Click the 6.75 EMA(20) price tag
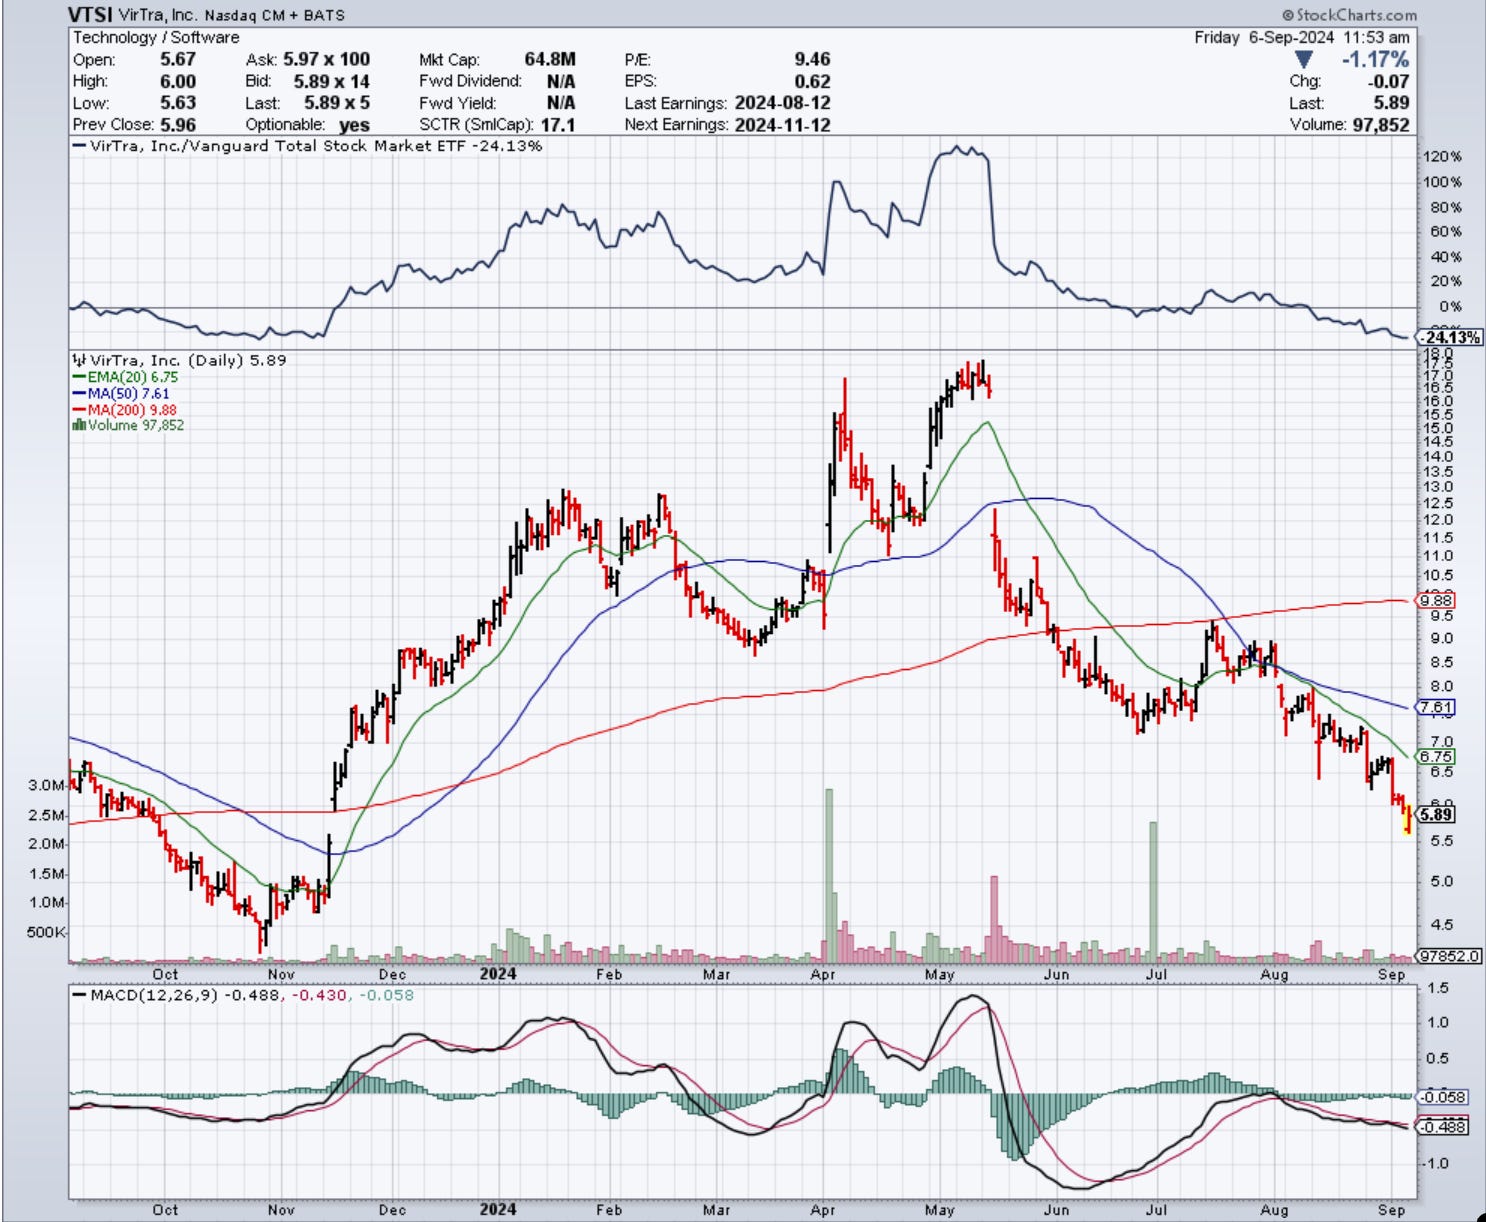This screenshot has height=1222, width=1486. [x=1436, y=756]
